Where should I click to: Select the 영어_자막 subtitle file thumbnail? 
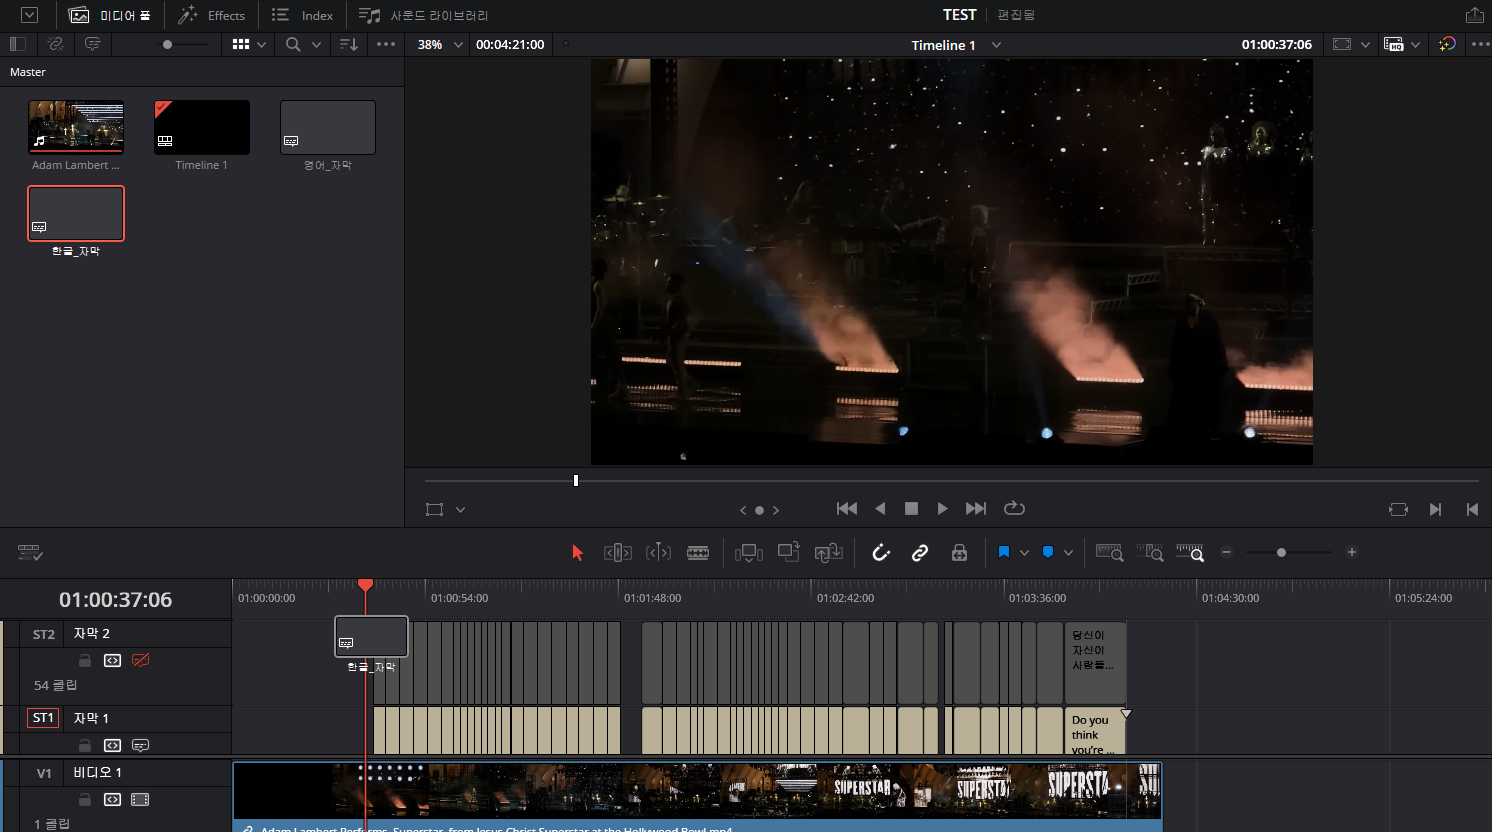(x=328, y=127)
